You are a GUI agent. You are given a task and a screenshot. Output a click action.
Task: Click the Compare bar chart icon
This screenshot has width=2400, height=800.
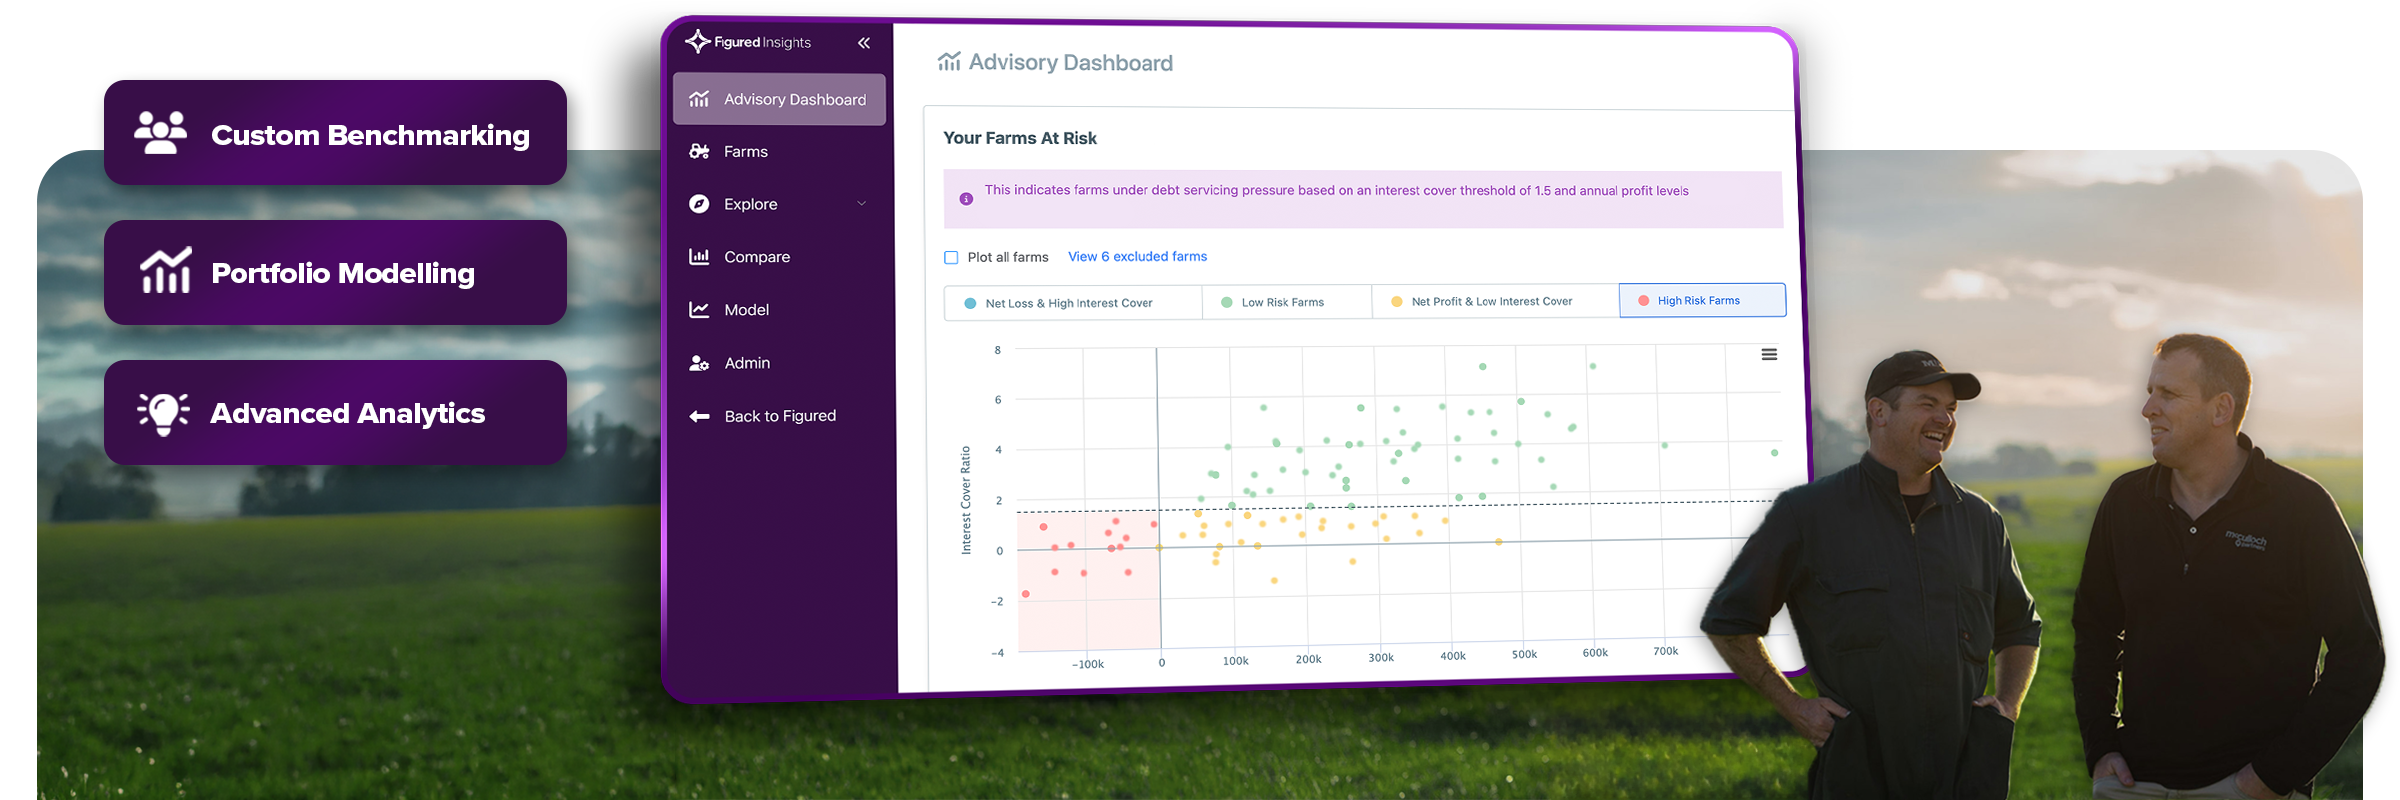point(699,257)
